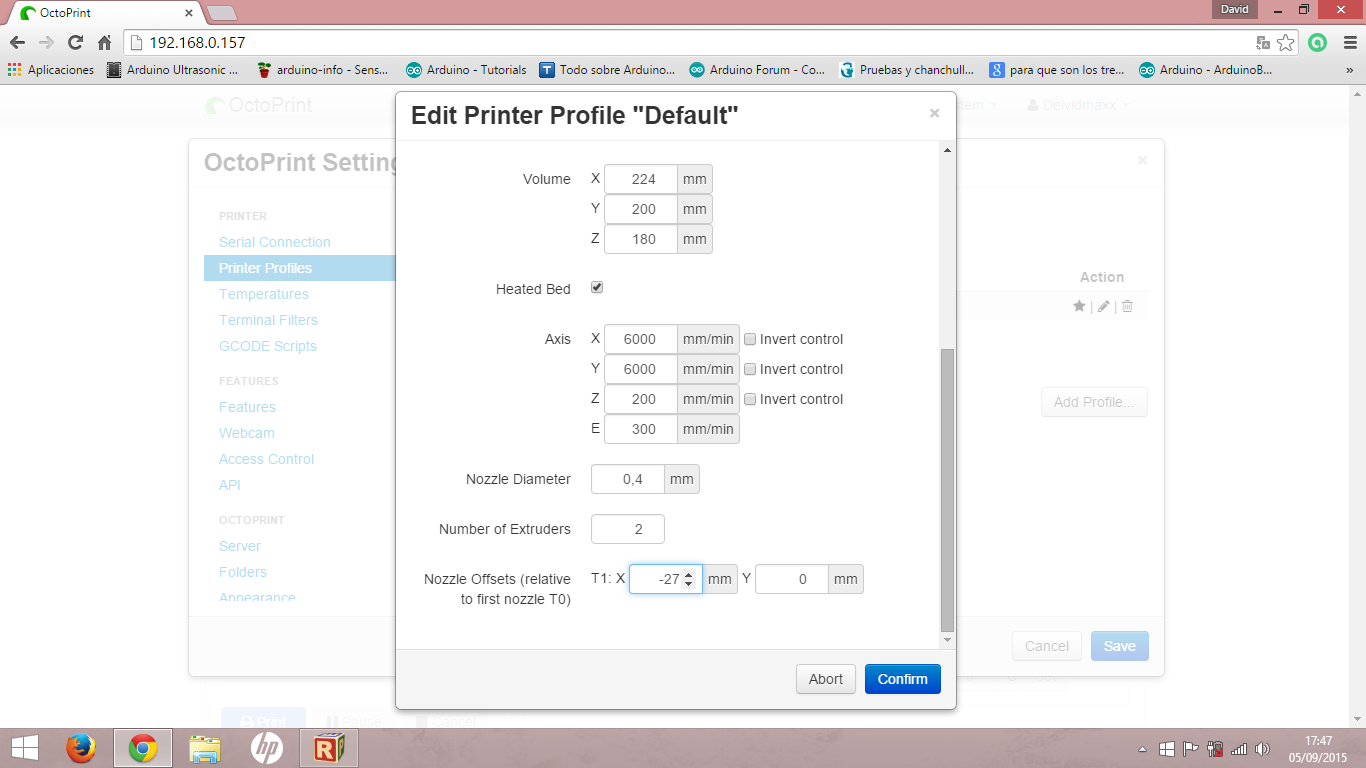This screenshot has height=768, width=1366.
Task: Open Server settings section
Action: [239, 546]
